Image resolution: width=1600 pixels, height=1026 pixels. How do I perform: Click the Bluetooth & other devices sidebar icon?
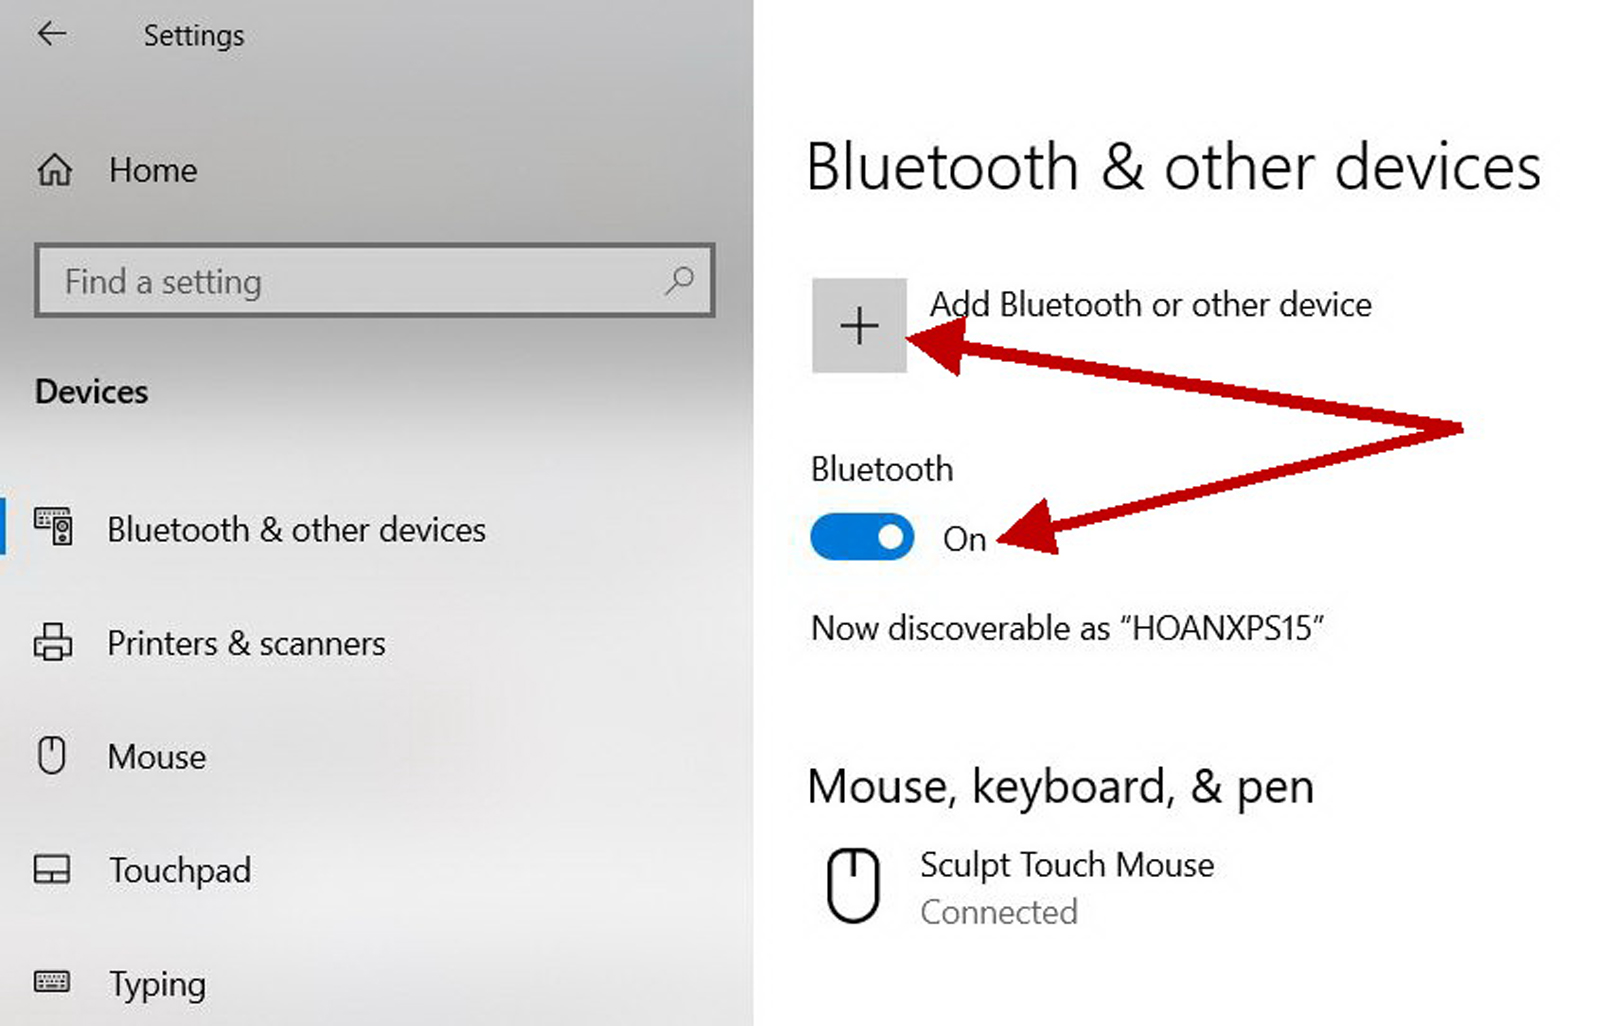53,526
